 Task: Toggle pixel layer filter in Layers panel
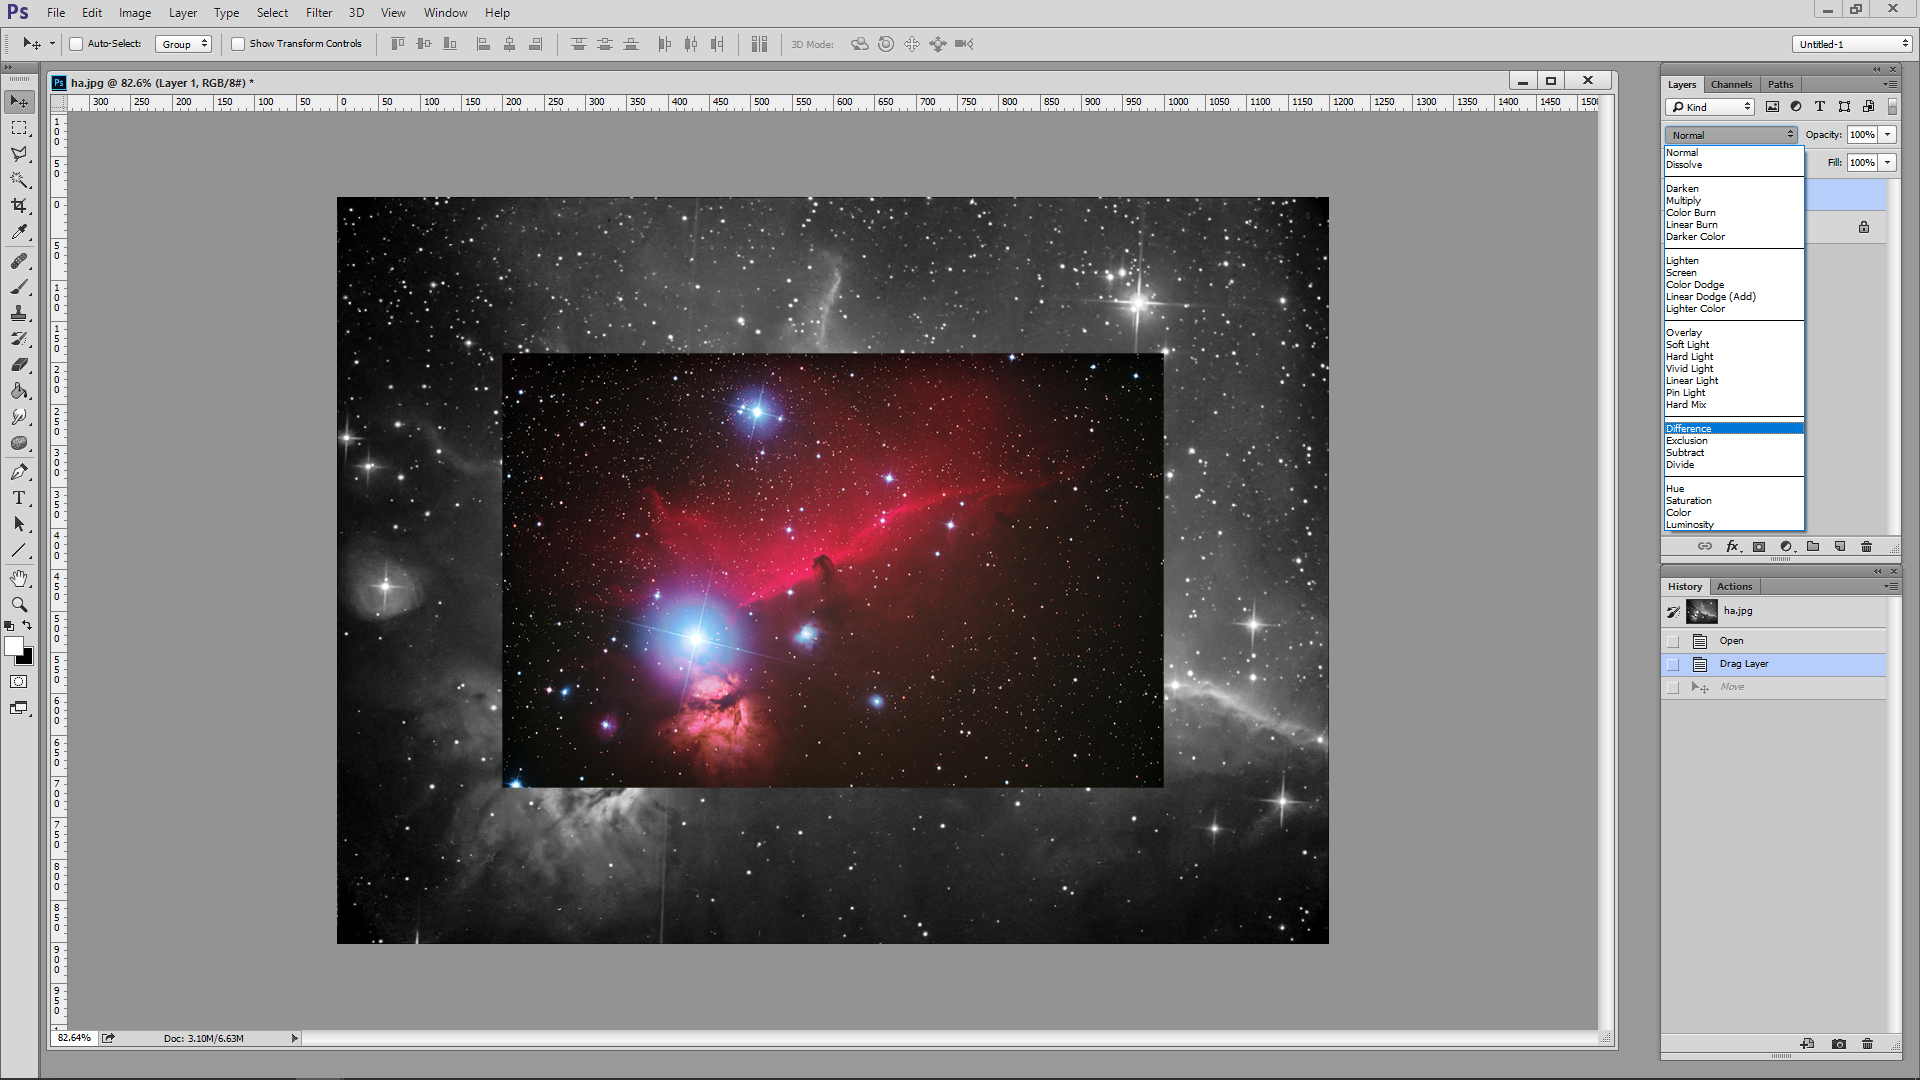pos(1772,107)
